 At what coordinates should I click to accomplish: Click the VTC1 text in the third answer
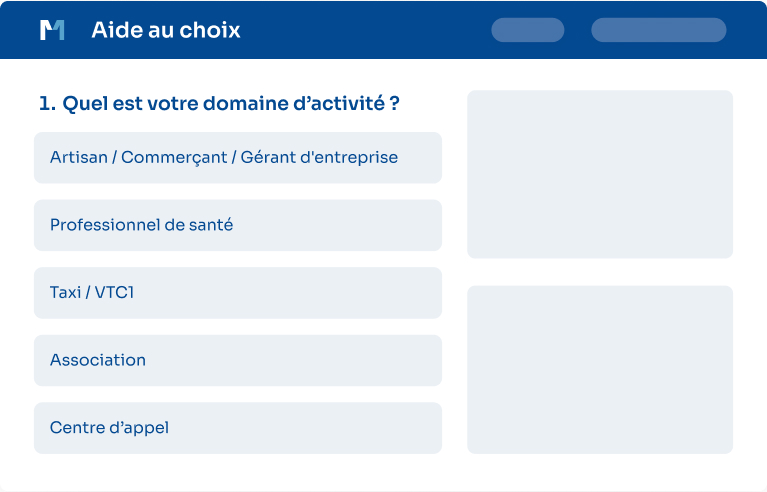tap(114, 292)
